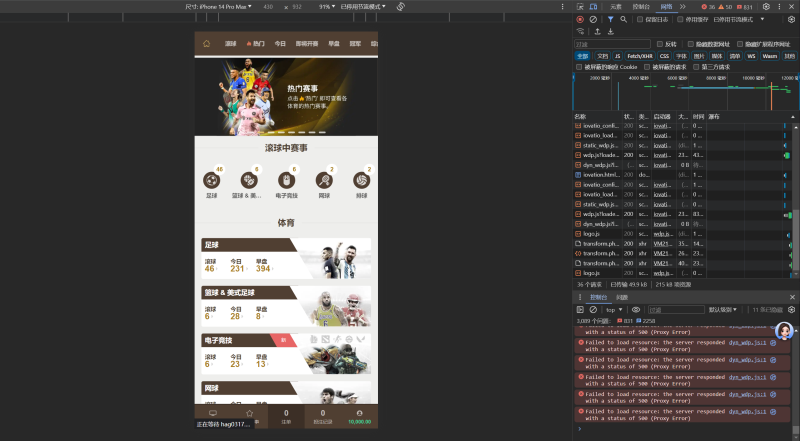The height and width of the screenshot is (441, 800).
Task: Expand the console 默认级别 log level dropdown
Action: [x=724, y=310]
